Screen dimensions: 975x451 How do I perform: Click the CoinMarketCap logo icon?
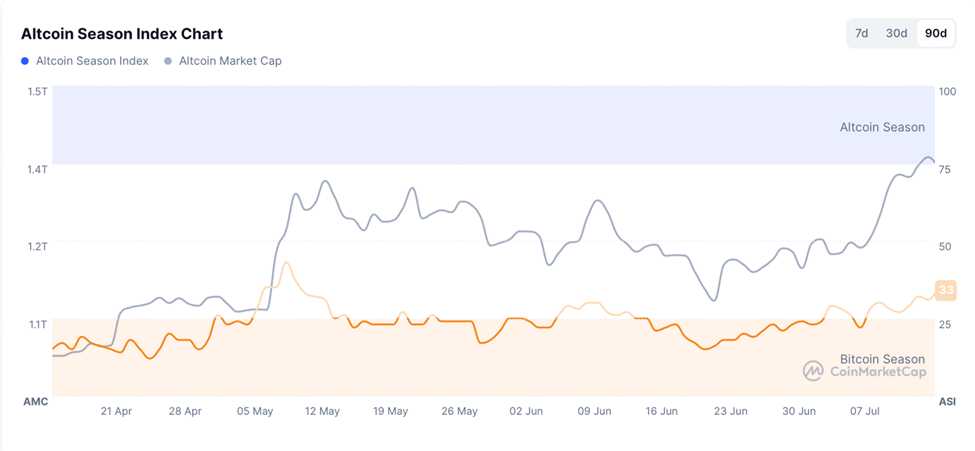point(814,371)
